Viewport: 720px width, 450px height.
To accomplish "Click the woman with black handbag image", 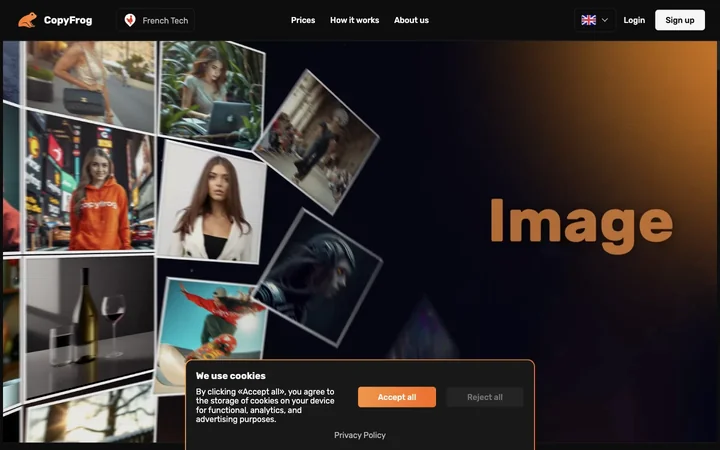I will tap(90, 85).
